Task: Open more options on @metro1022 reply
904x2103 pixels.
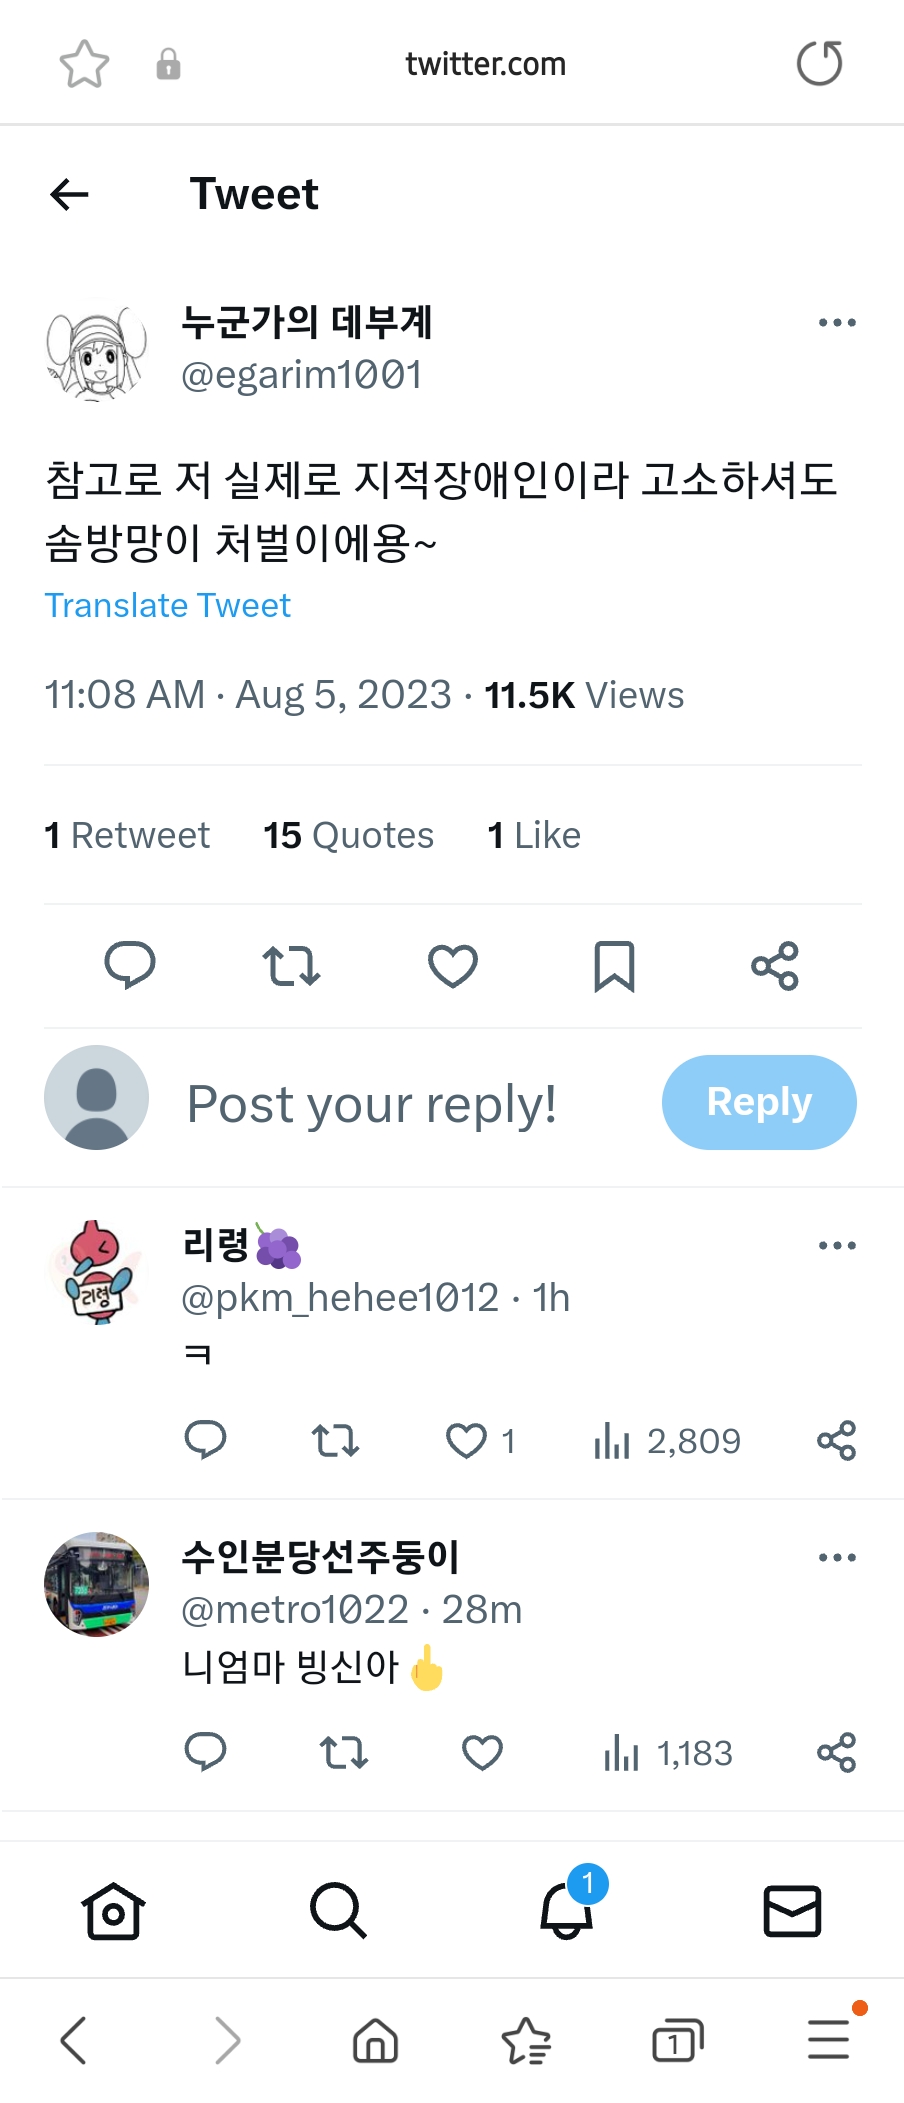Action: (837, 1558)
